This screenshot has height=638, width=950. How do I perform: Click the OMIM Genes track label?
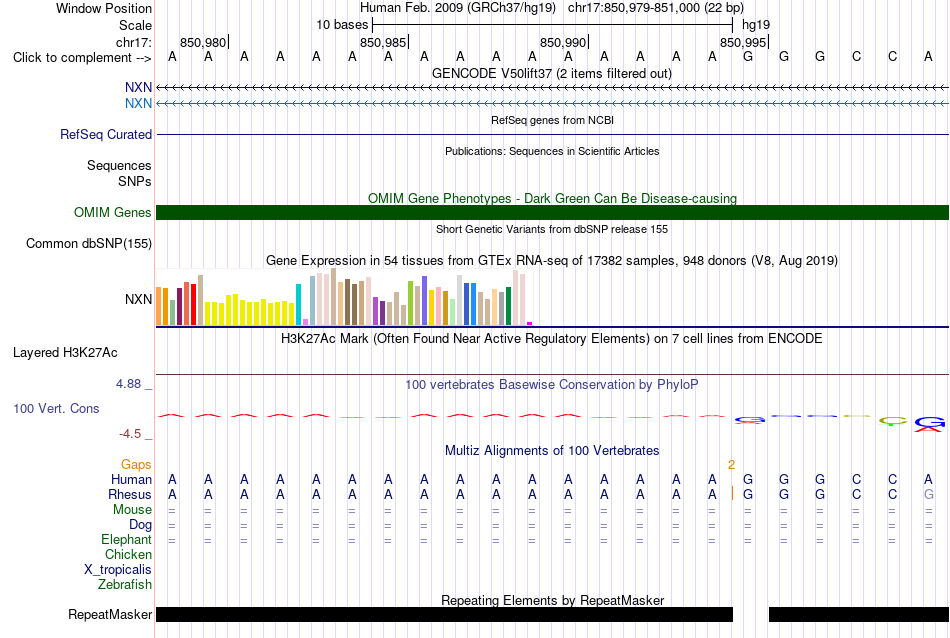[x=113, y=213]
